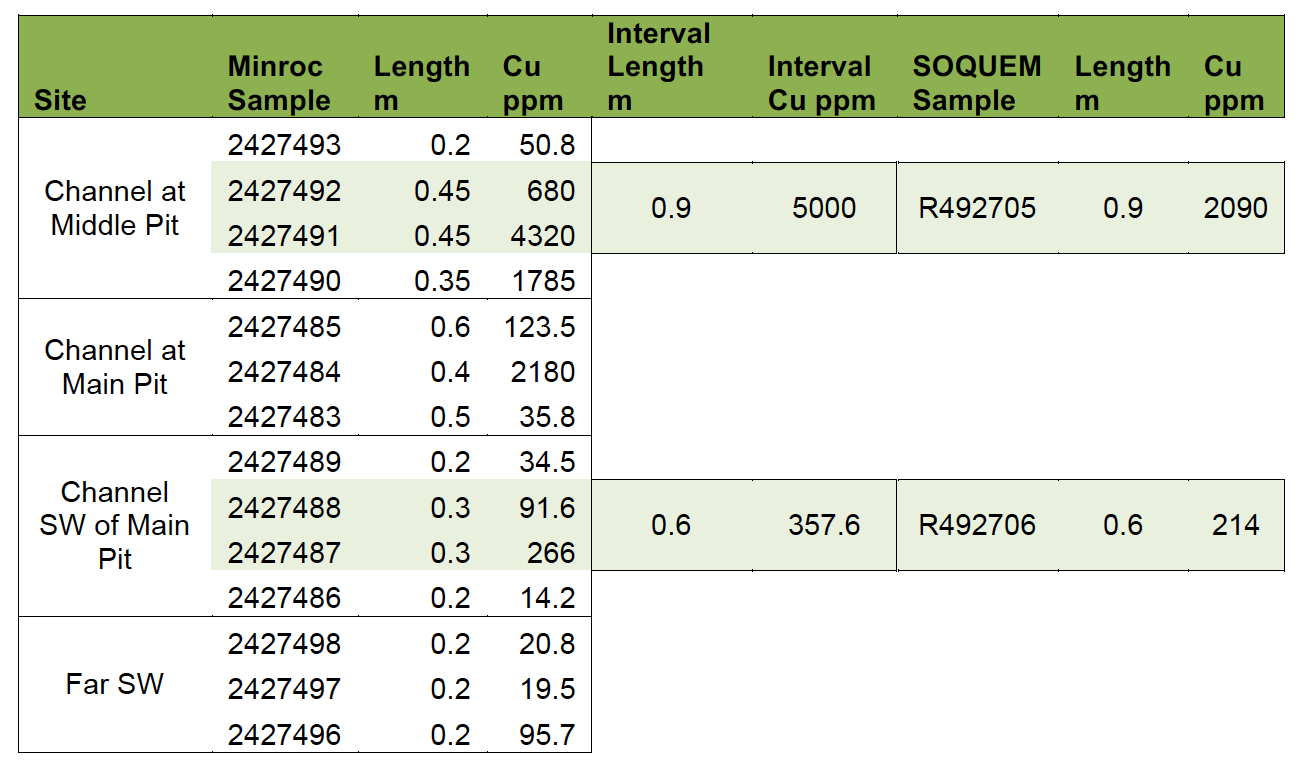The image size is (1310, 776).
Task: Select the Cu value 50.8
Action: point(547,145)
